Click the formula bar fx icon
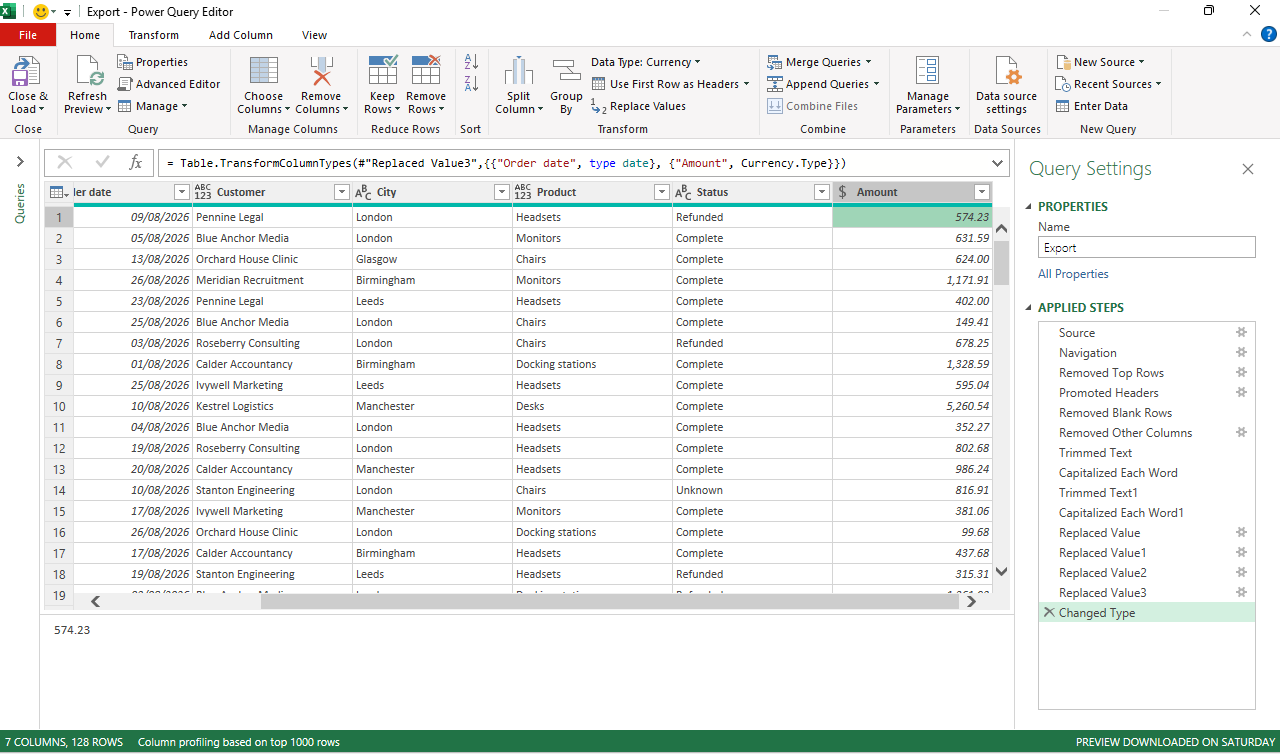This screenshot has width=1280, height=754. (x=136, y=163)
